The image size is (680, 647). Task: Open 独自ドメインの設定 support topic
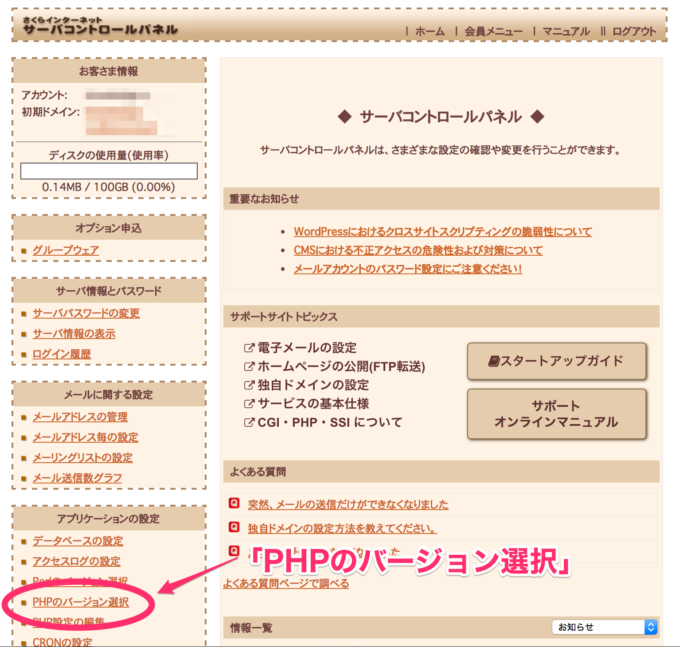pyautogui.click(x=313, y=385)
